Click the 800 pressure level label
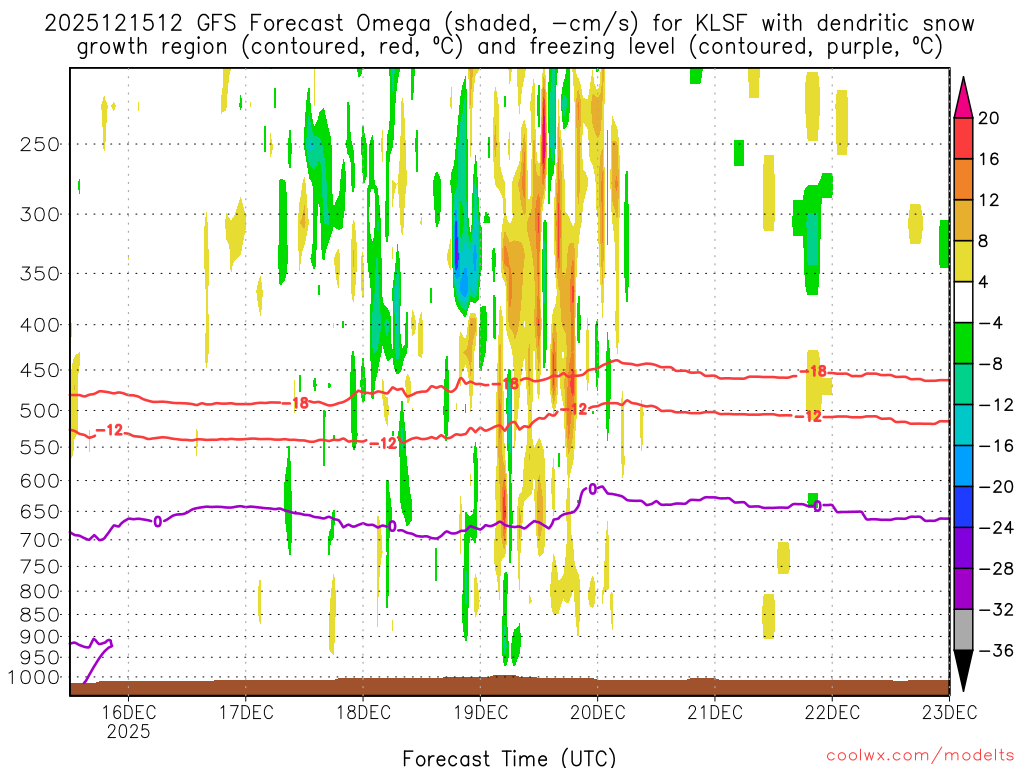 pyautogui.click(x=40, y=592)
